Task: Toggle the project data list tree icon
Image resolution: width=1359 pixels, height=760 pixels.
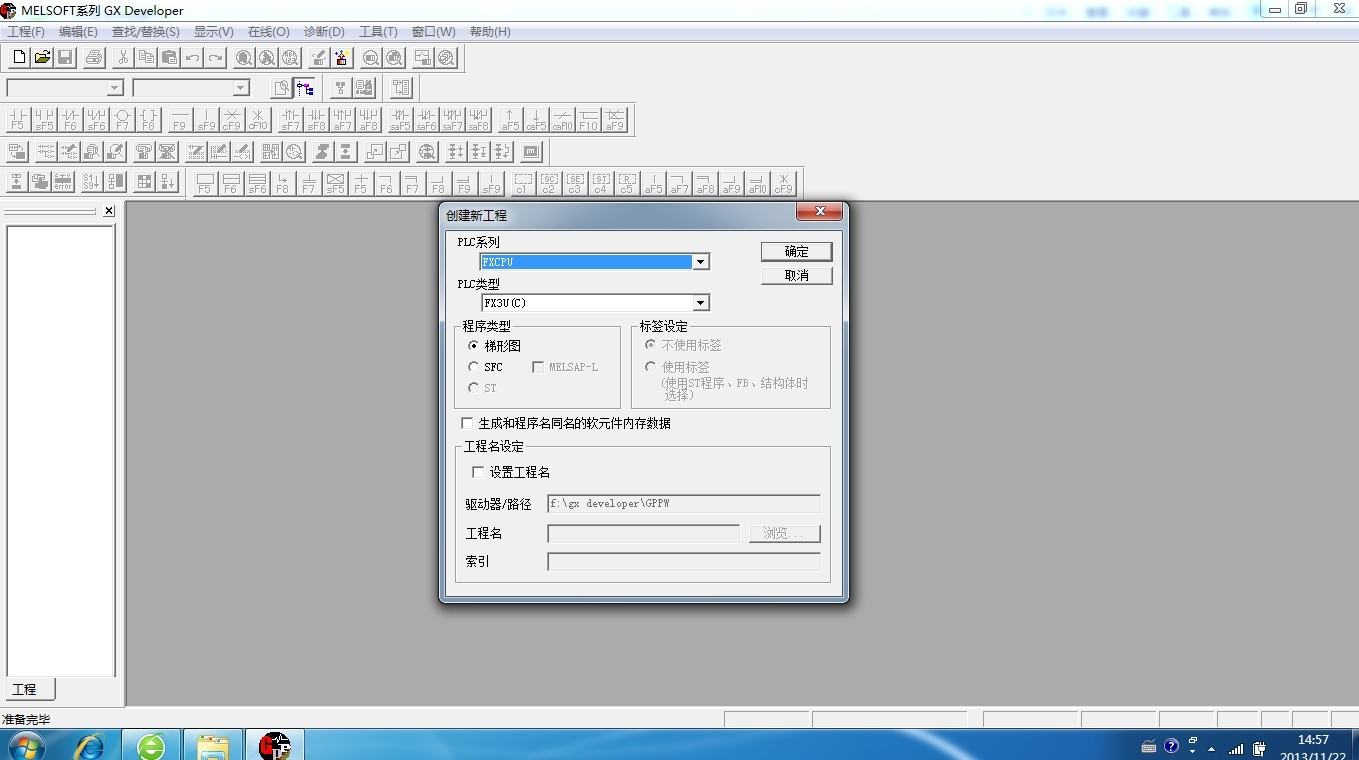Action: coord(305,88)
